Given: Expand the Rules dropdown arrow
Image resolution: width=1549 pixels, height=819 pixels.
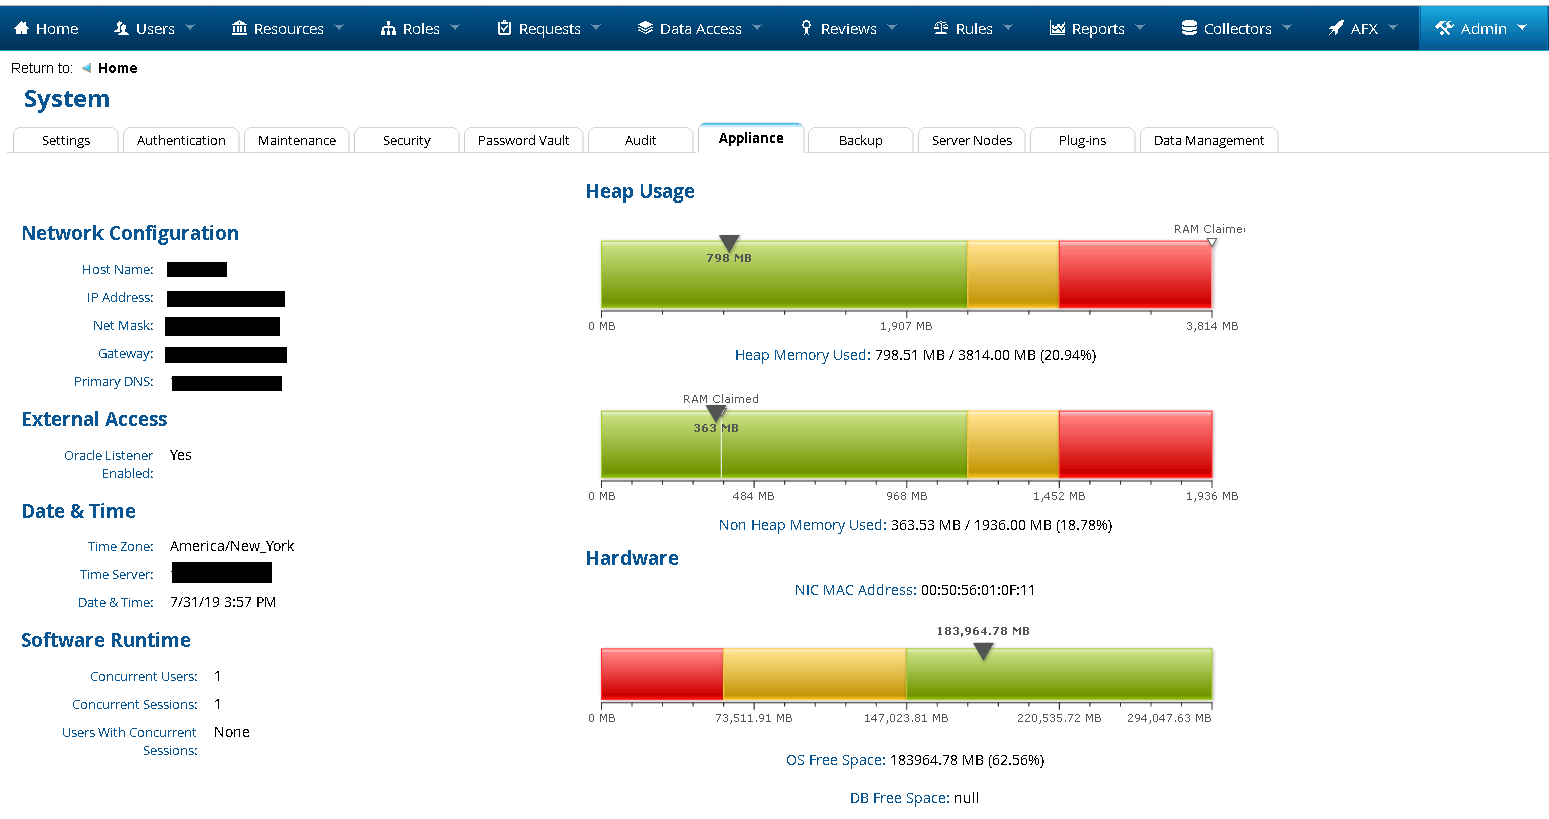Looking at the screenshot, I should (x=1008, y=28).
